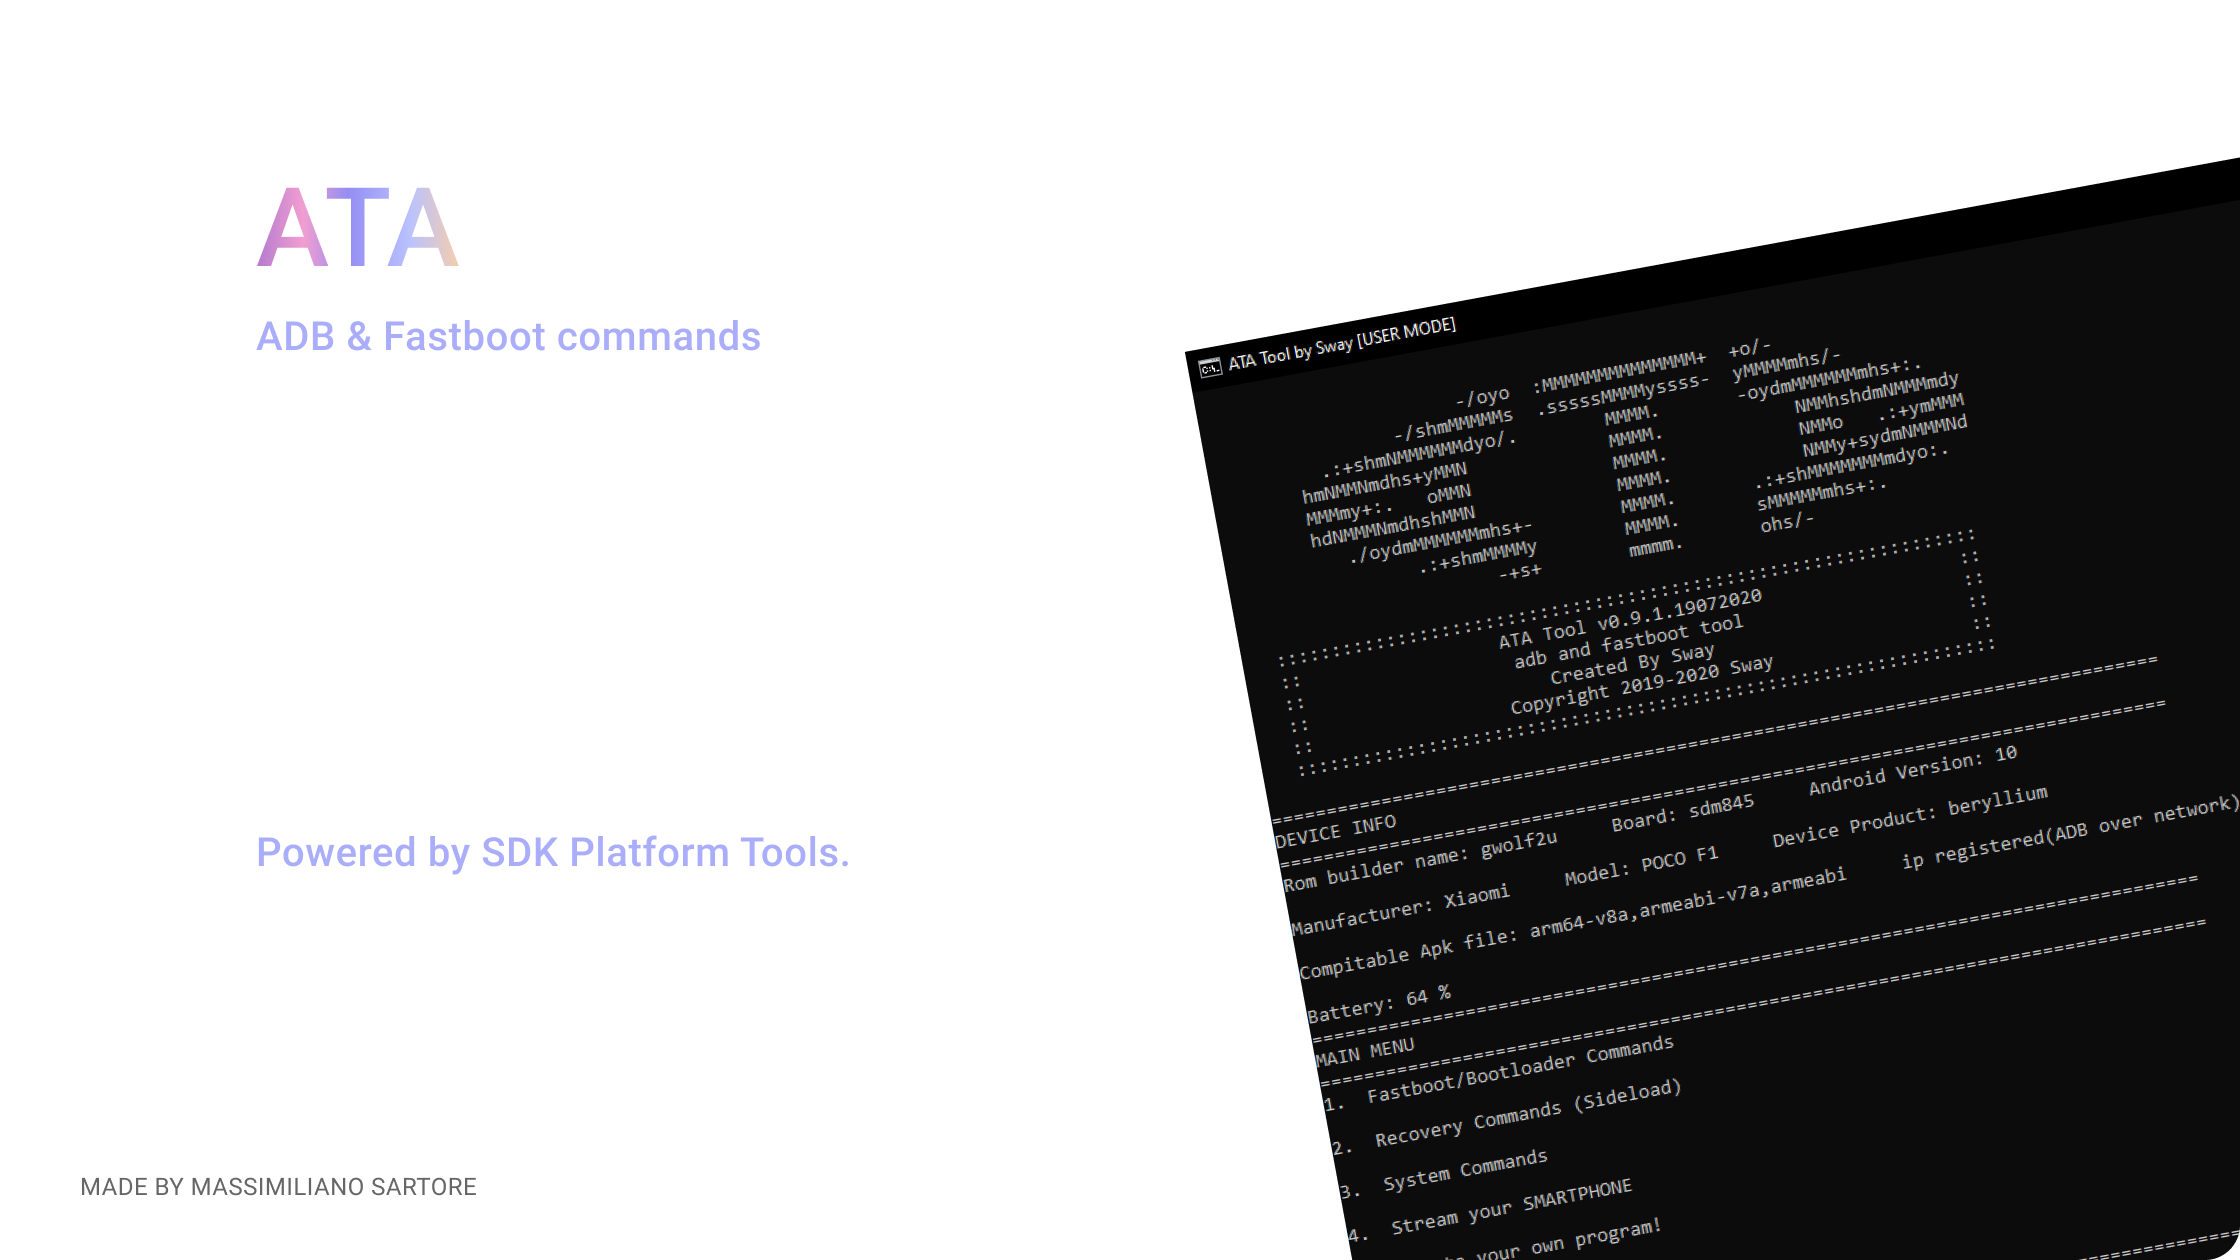
Task: Click 'Powered by SDK Platform Tools.' text
Action: point(552,853)
